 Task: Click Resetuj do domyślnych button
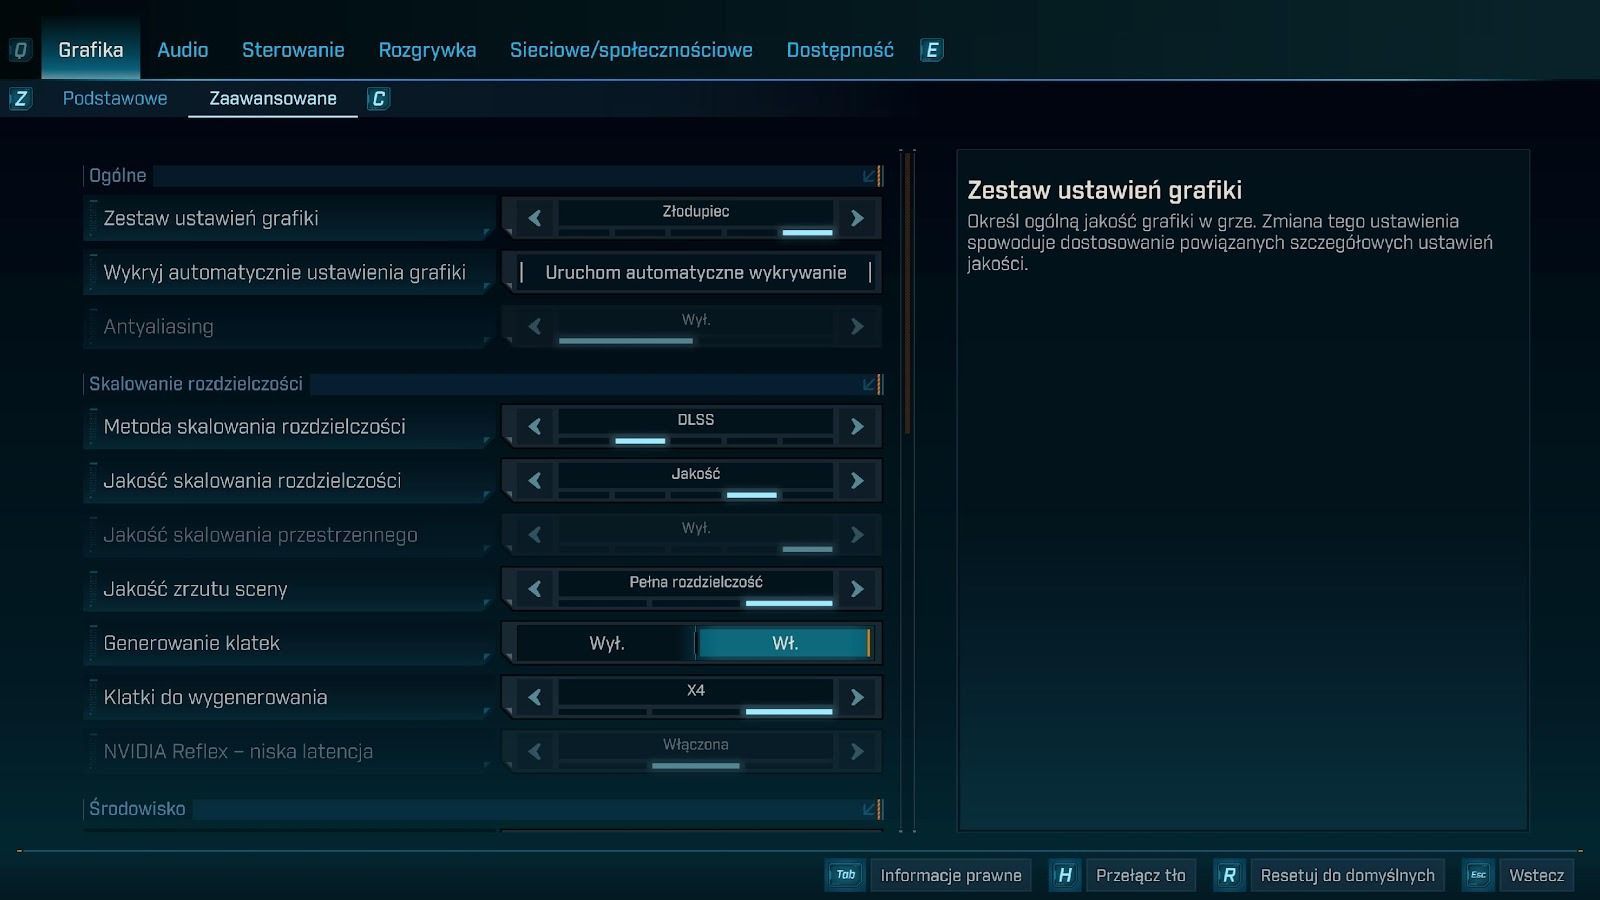[1346, 875]
